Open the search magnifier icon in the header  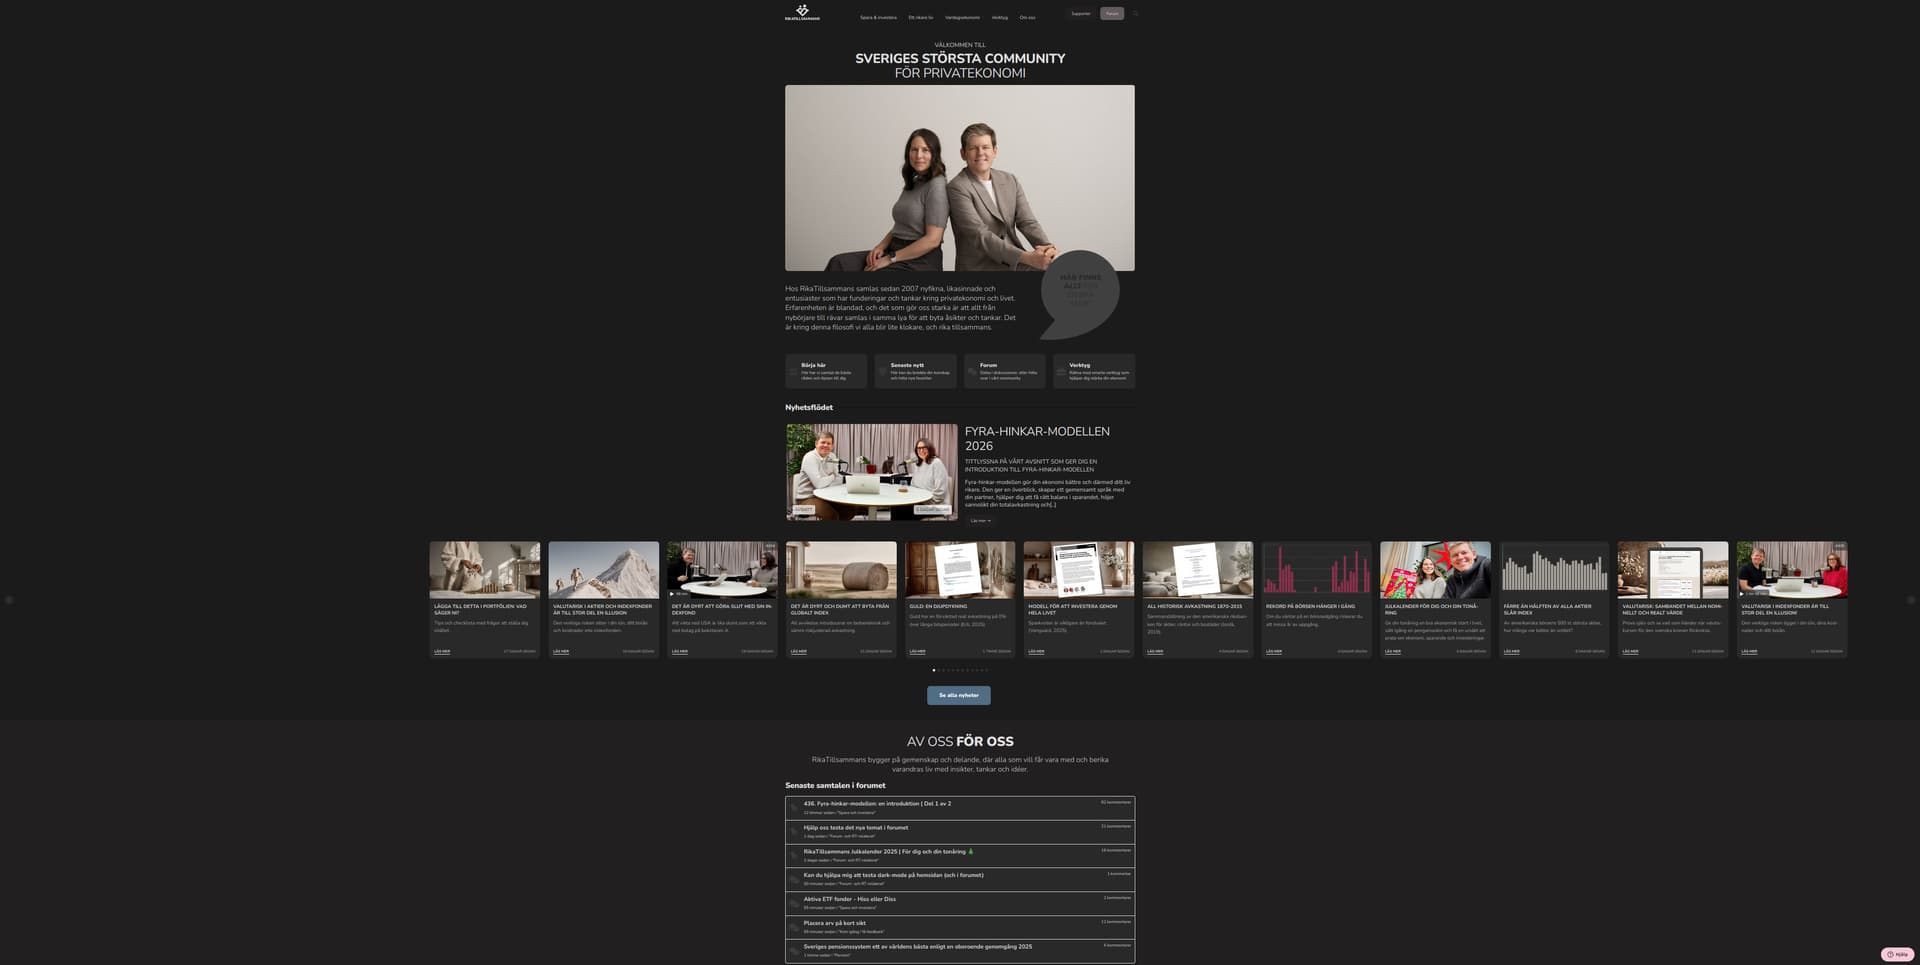click(x=1136, y=14)
